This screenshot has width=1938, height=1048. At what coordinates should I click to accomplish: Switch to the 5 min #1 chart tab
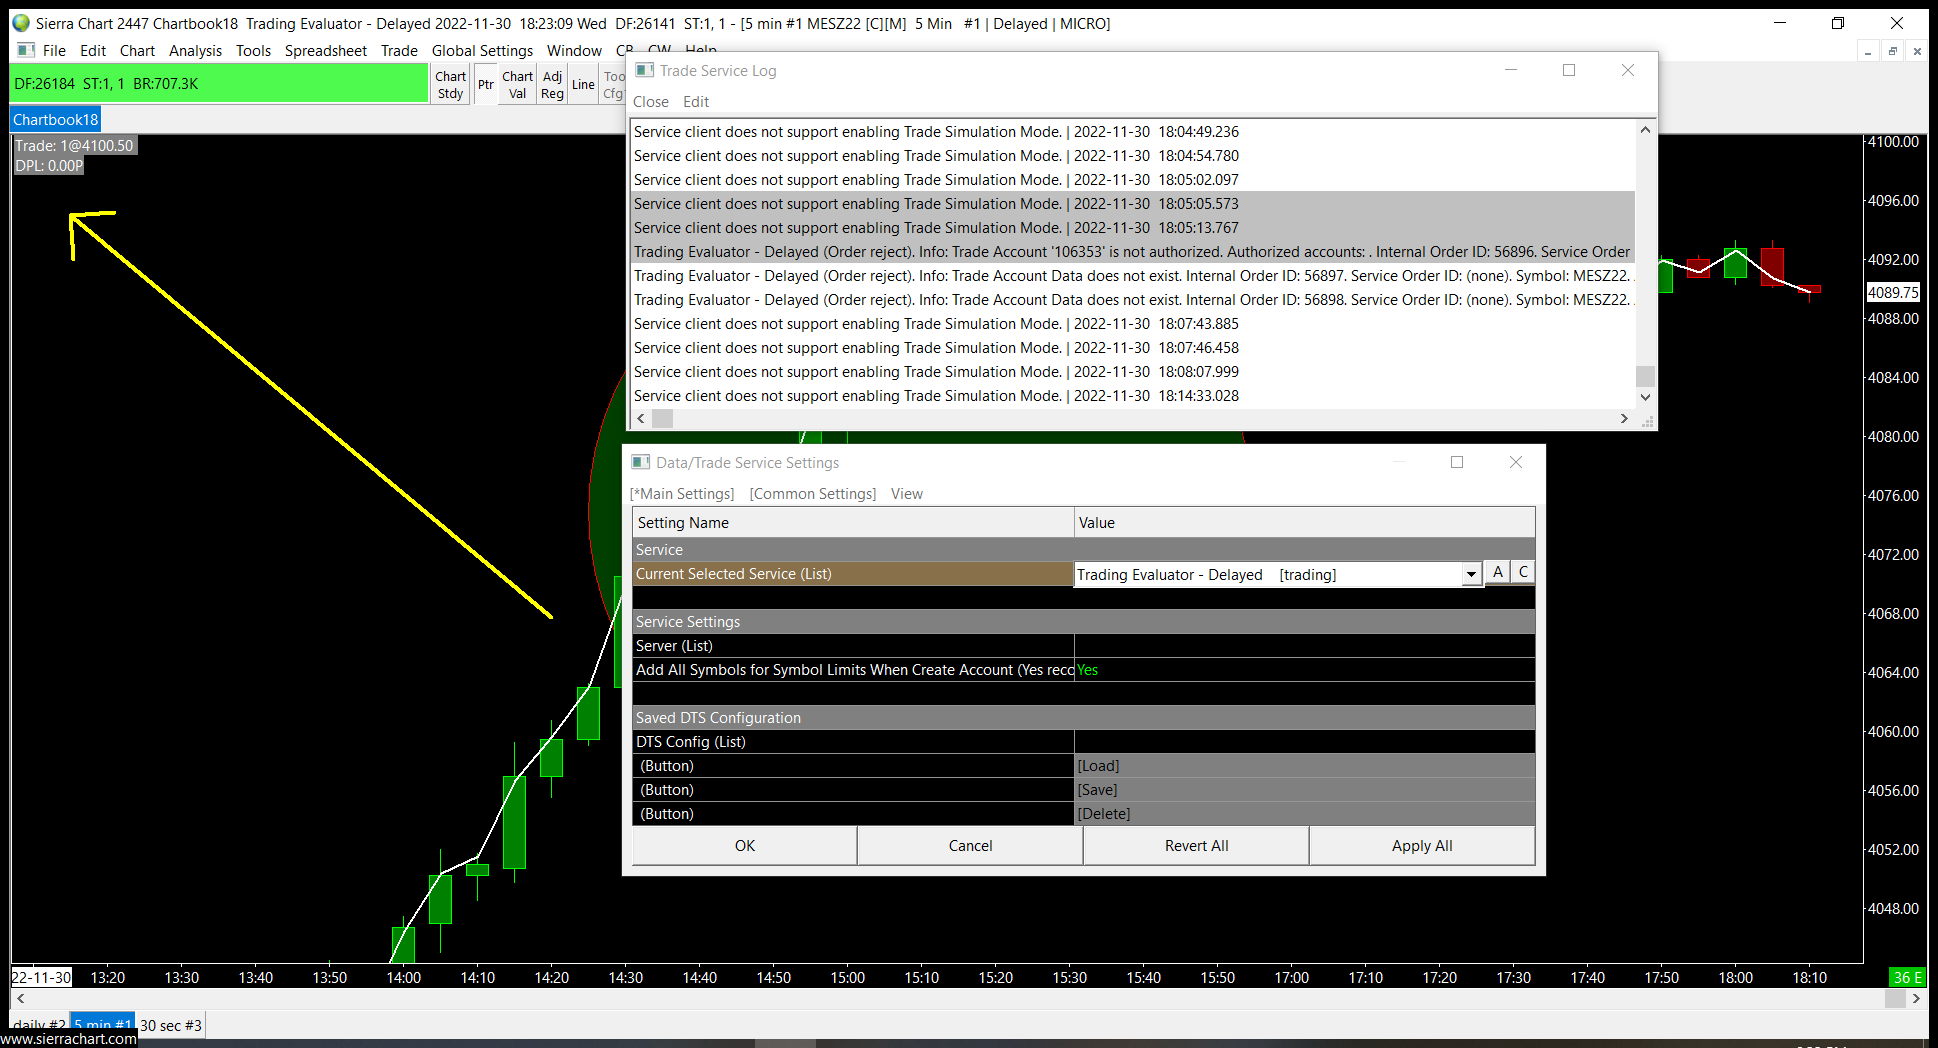(x=102, y=1025)
